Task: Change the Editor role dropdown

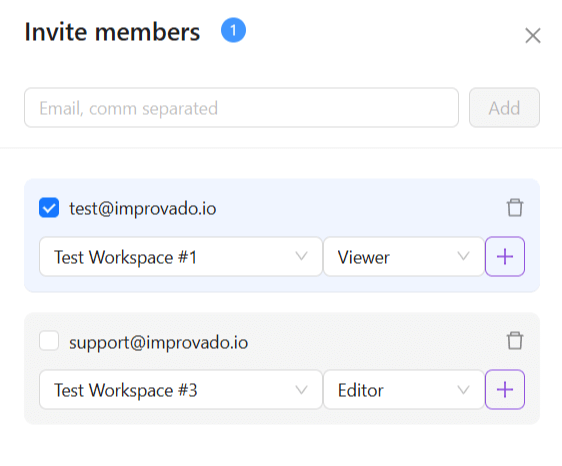Action: pos(404,390)
